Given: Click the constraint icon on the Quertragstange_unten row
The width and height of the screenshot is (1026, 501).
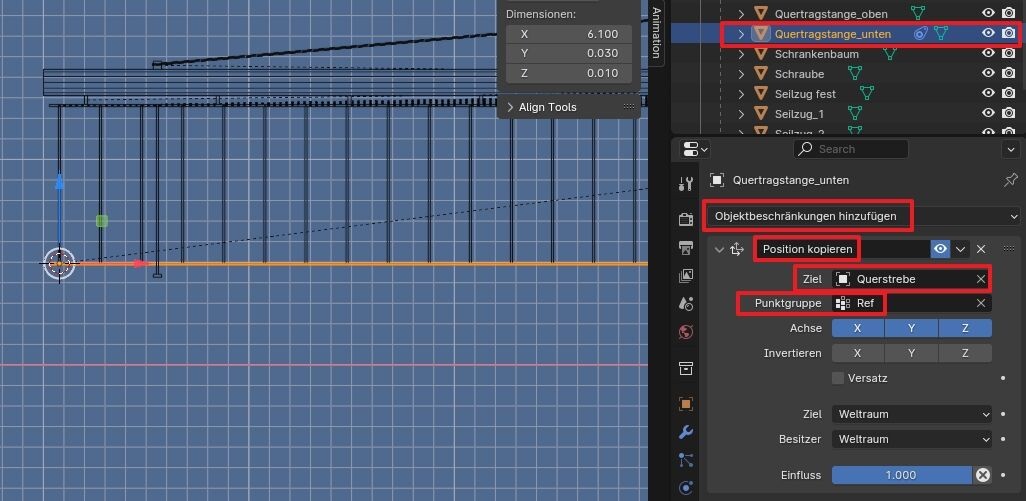Looking at the screenshot, I should [921, 33].
